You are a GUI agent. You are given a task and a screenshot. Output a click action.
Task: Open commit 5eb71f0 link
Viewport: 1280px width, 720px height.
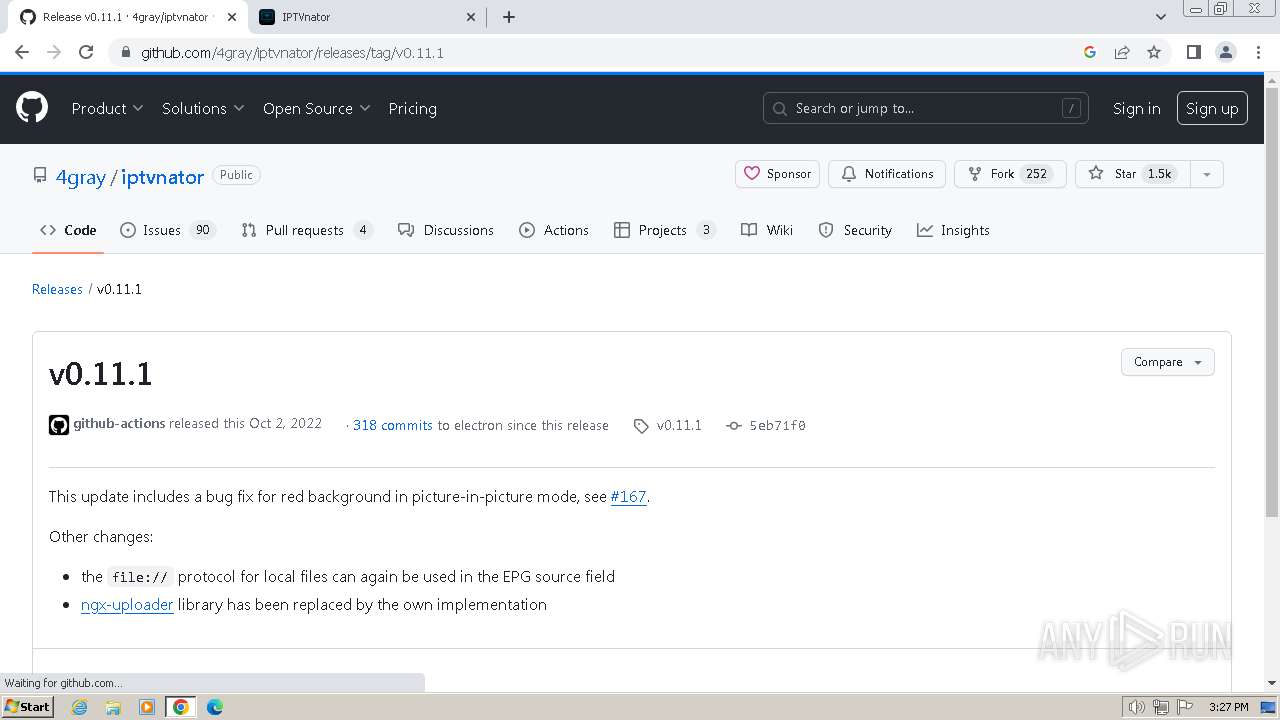[777, 425]
